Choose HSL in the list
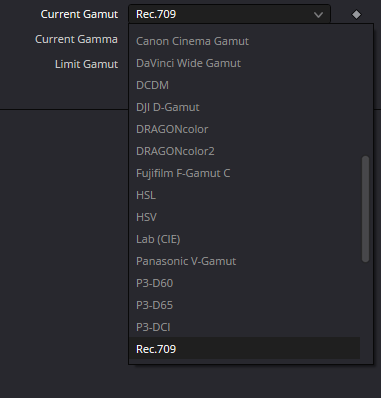 (x=244, y=195)
